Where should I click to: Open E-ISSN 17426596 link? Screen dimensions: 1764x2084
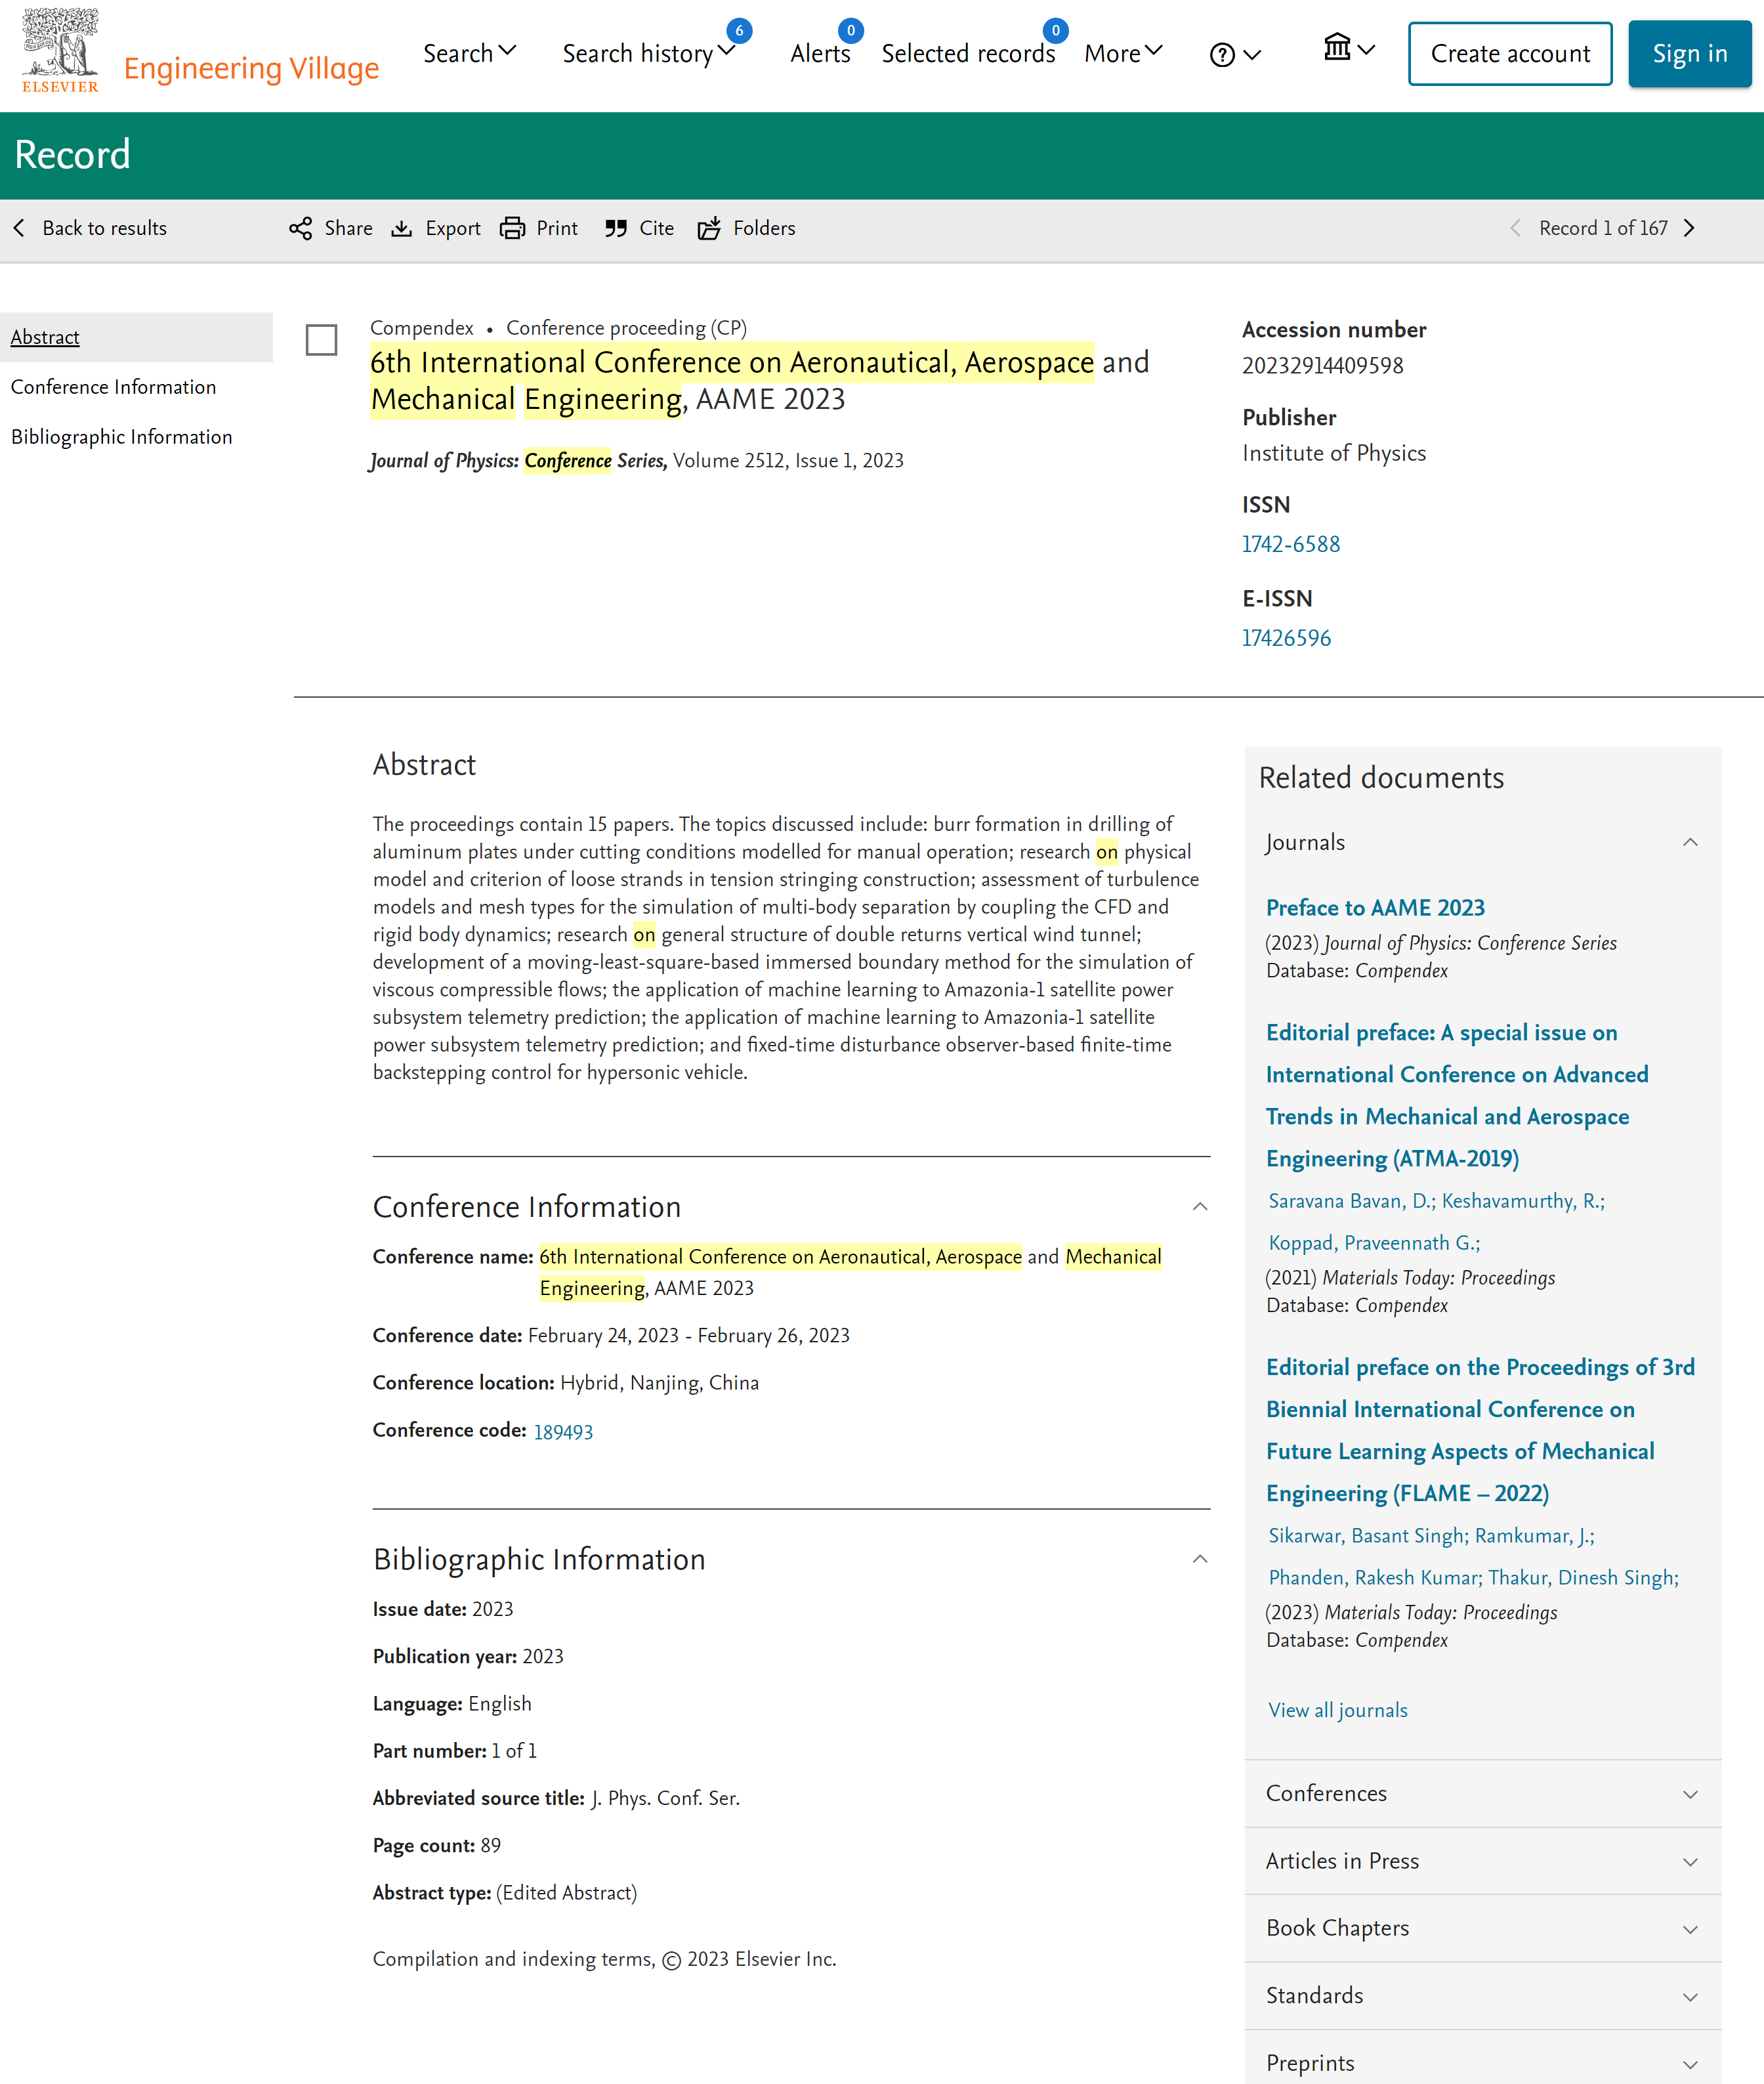tap(1286, 638)
